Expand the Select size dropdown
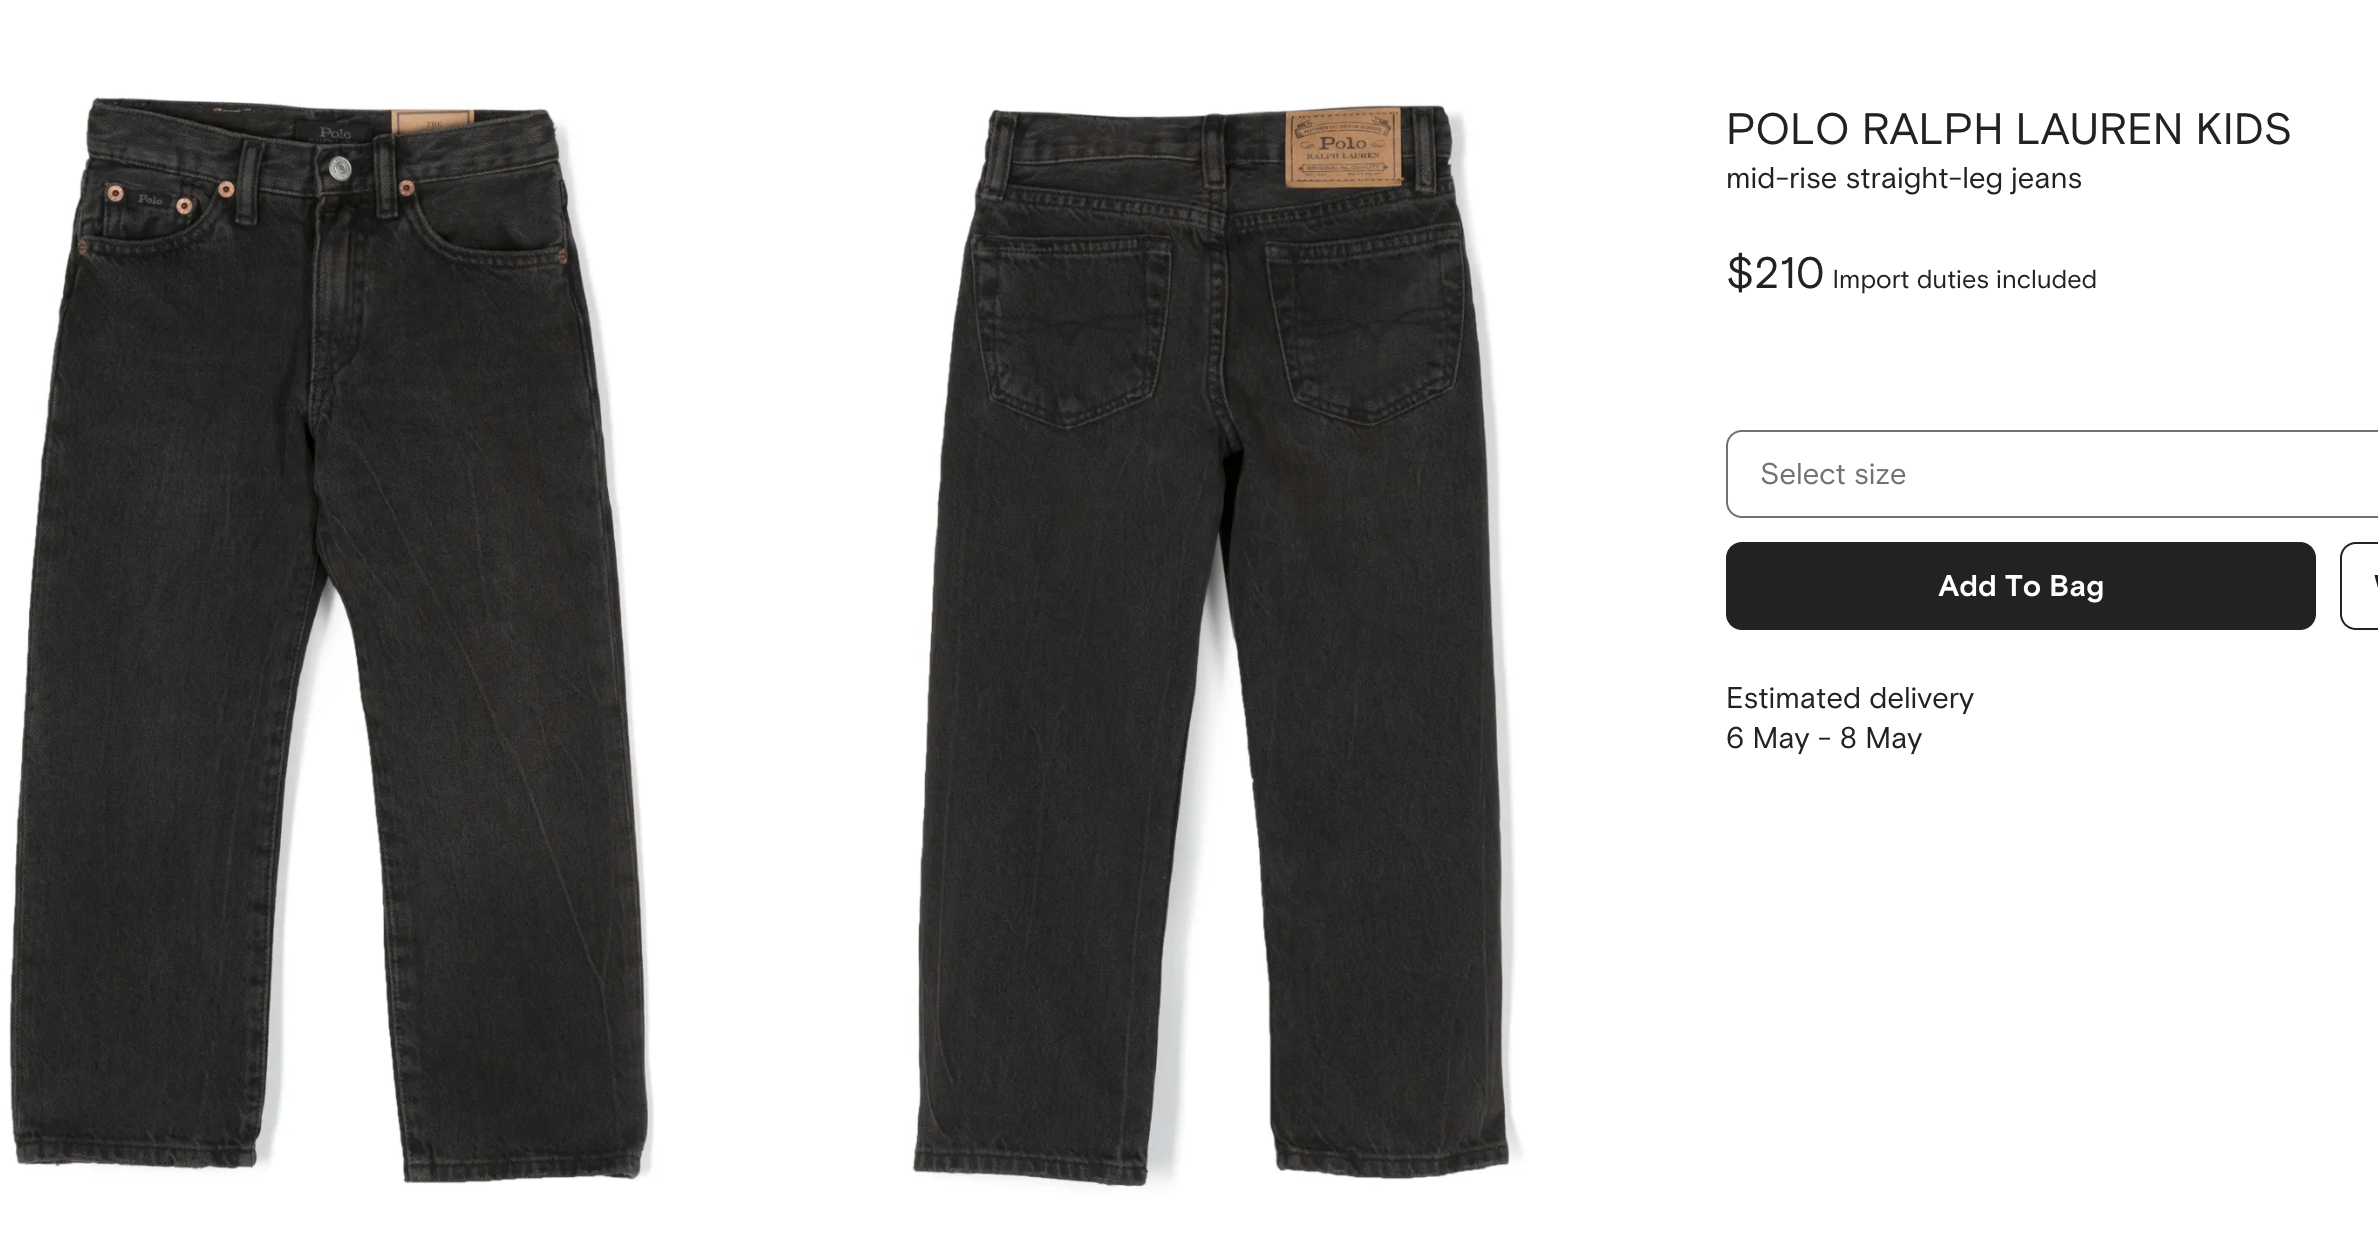 pos(2051,474)
